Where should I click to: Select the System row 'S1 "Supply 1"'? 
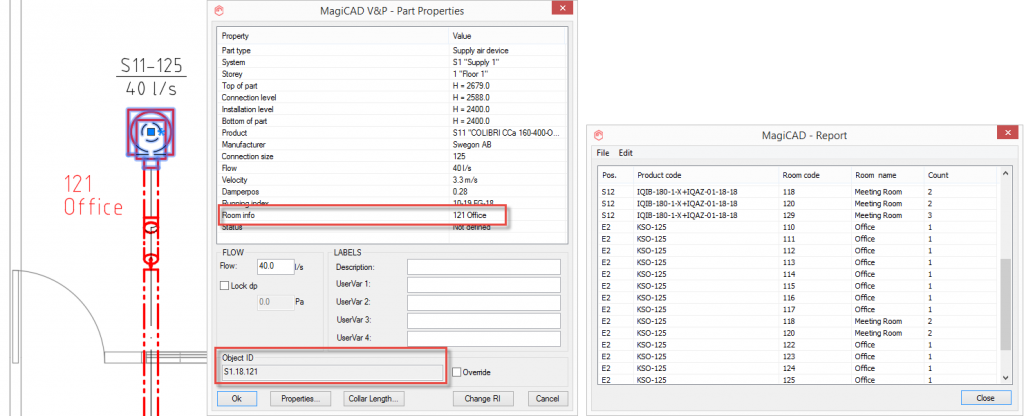392,62
